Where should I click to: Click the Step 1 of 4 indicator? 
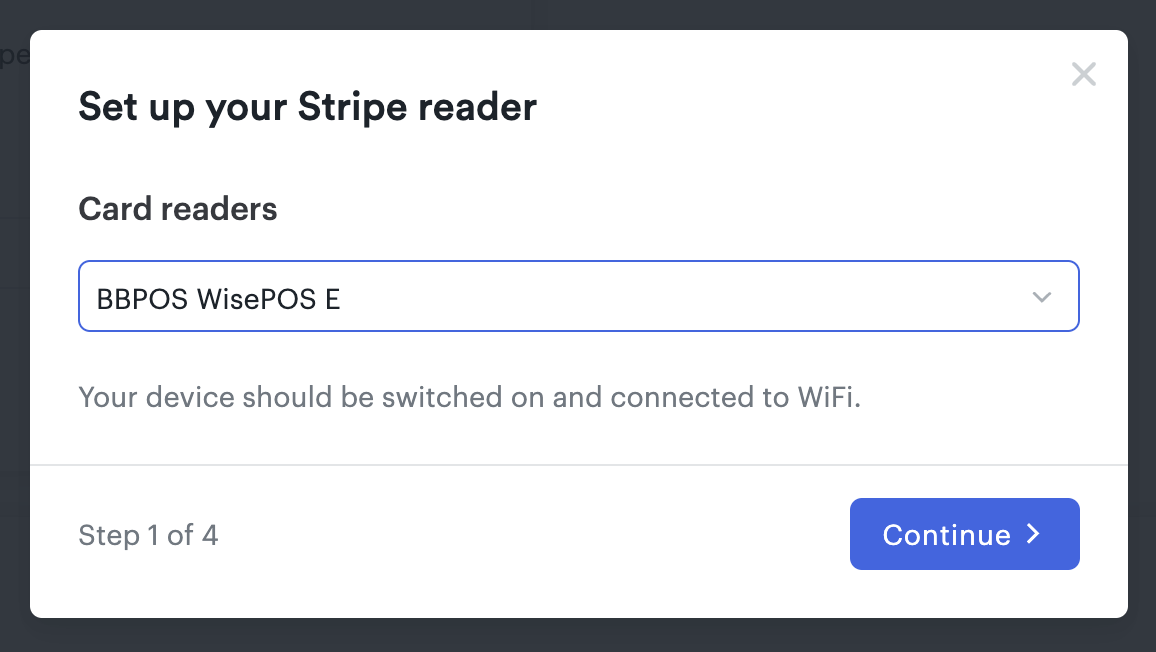point(148,535)
